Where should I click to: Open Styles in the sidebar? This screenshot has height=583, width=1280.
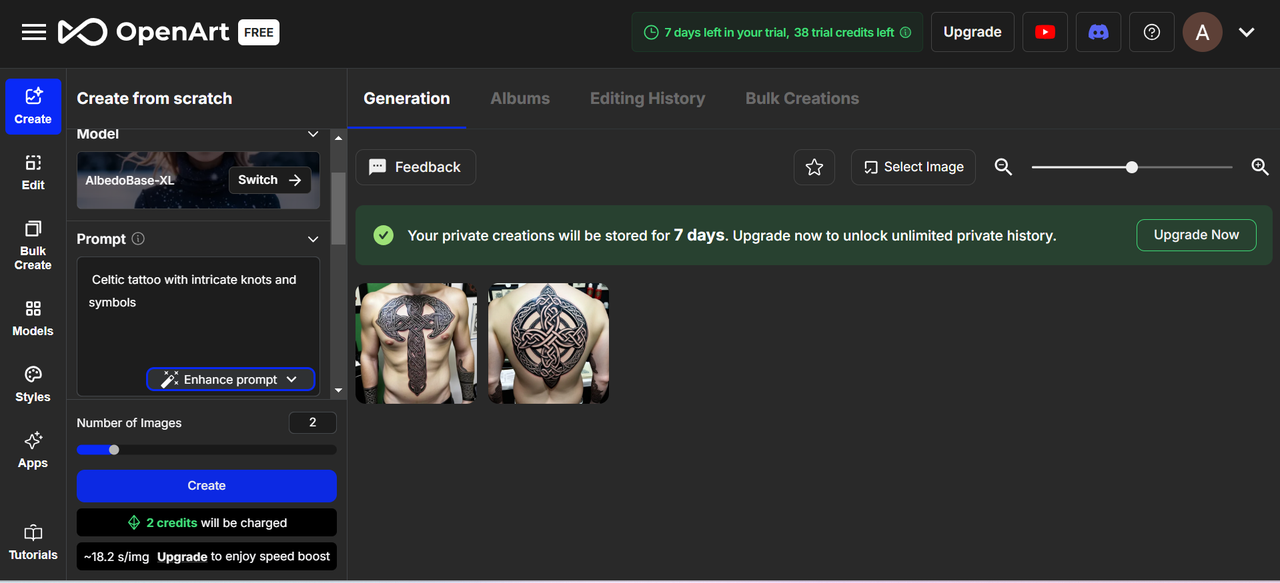(x=33, y=383)
